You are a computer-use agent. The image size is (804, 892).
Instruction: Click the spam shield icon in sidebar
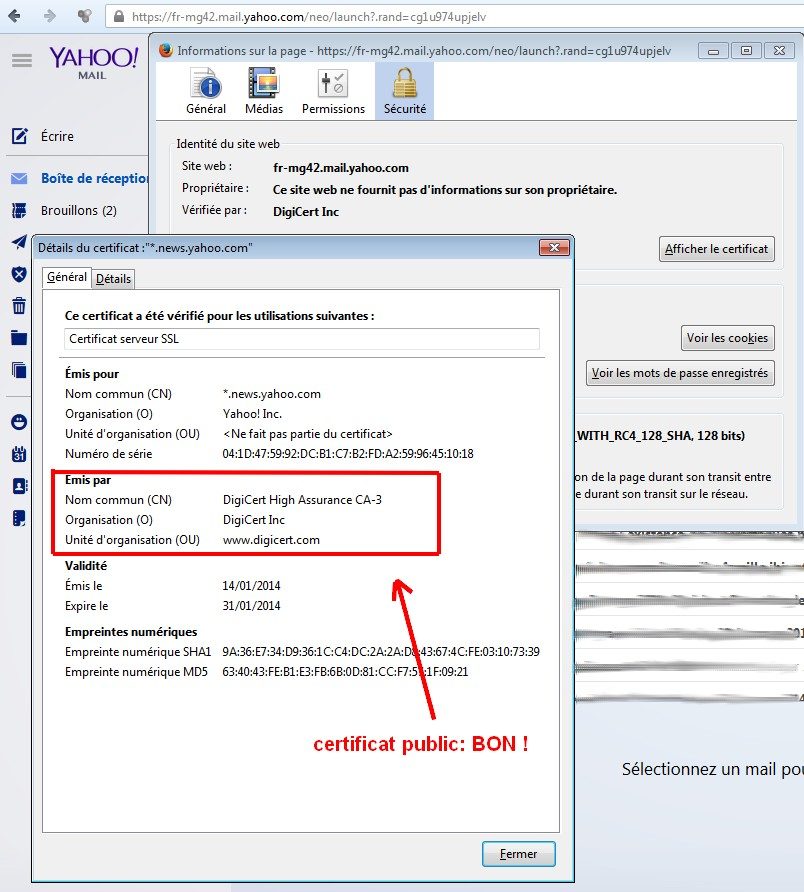pos(19,274)
